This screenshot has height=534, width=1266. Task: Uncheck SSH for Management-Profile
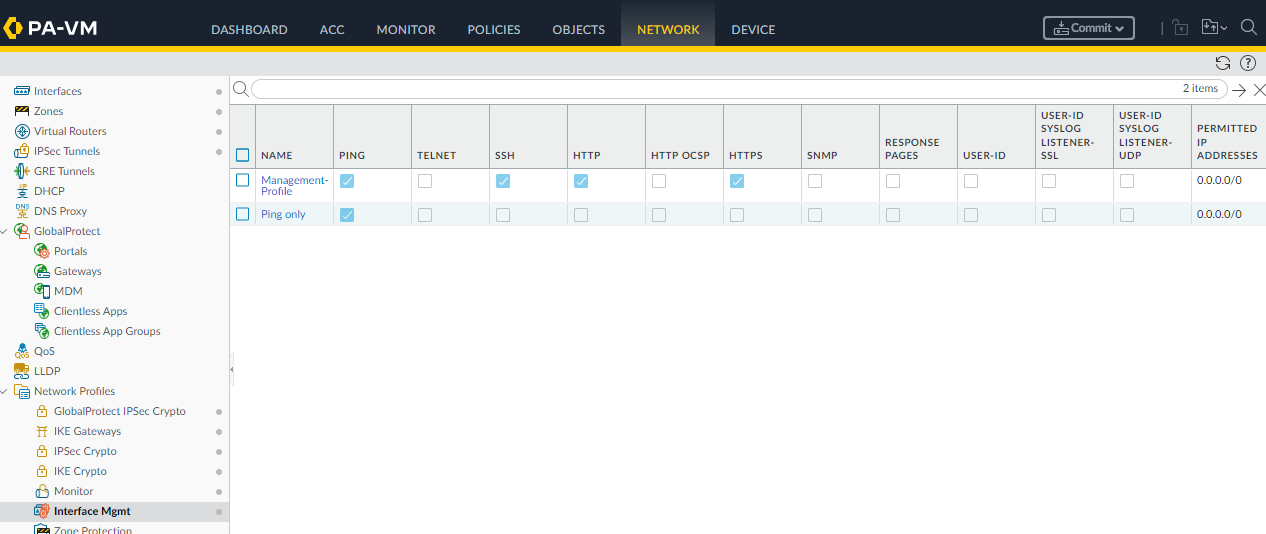click(x=503, y=181)
